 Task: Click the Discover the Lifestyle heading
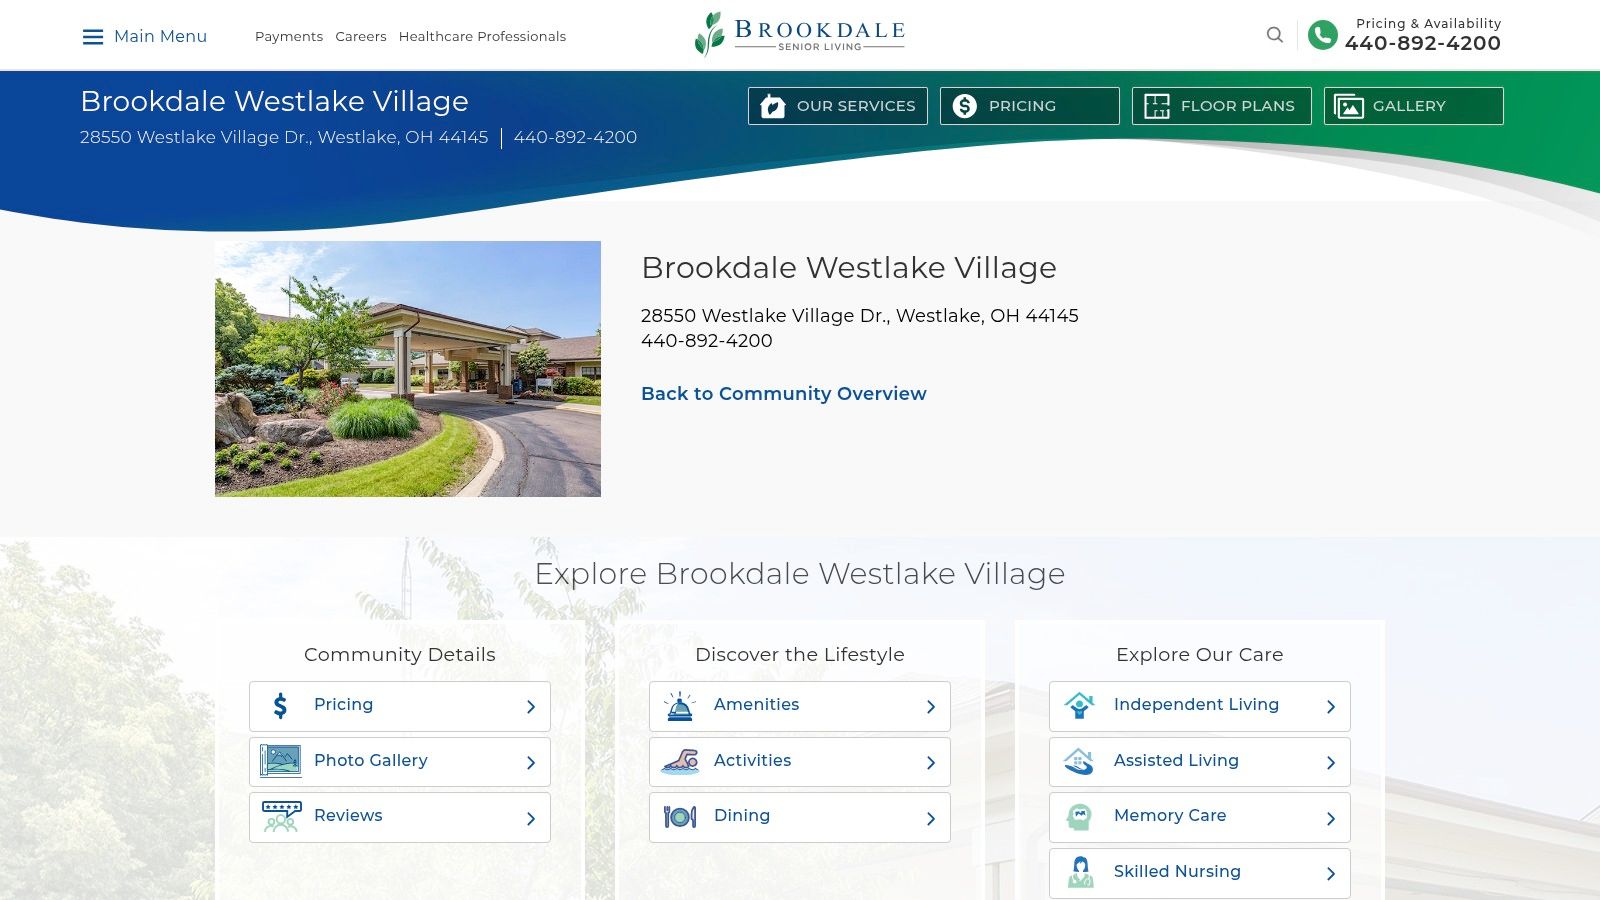[800, 655]
